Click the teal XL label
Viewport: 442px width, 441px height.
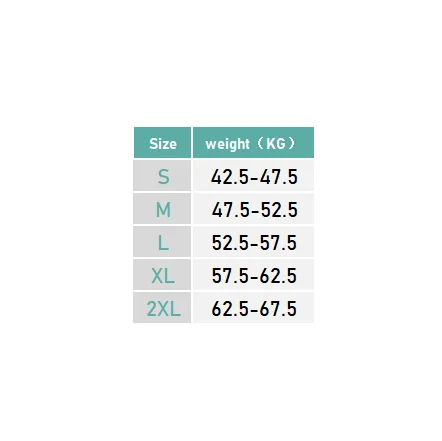(163, 276)
